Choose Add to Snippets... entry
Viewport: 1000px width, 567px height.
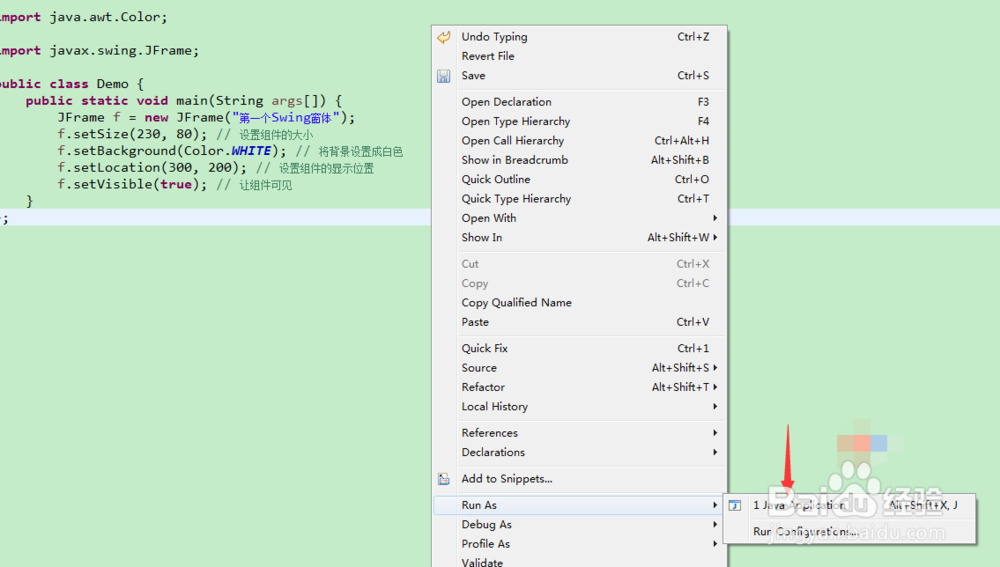pyautogui.click(x=580, y=479)
